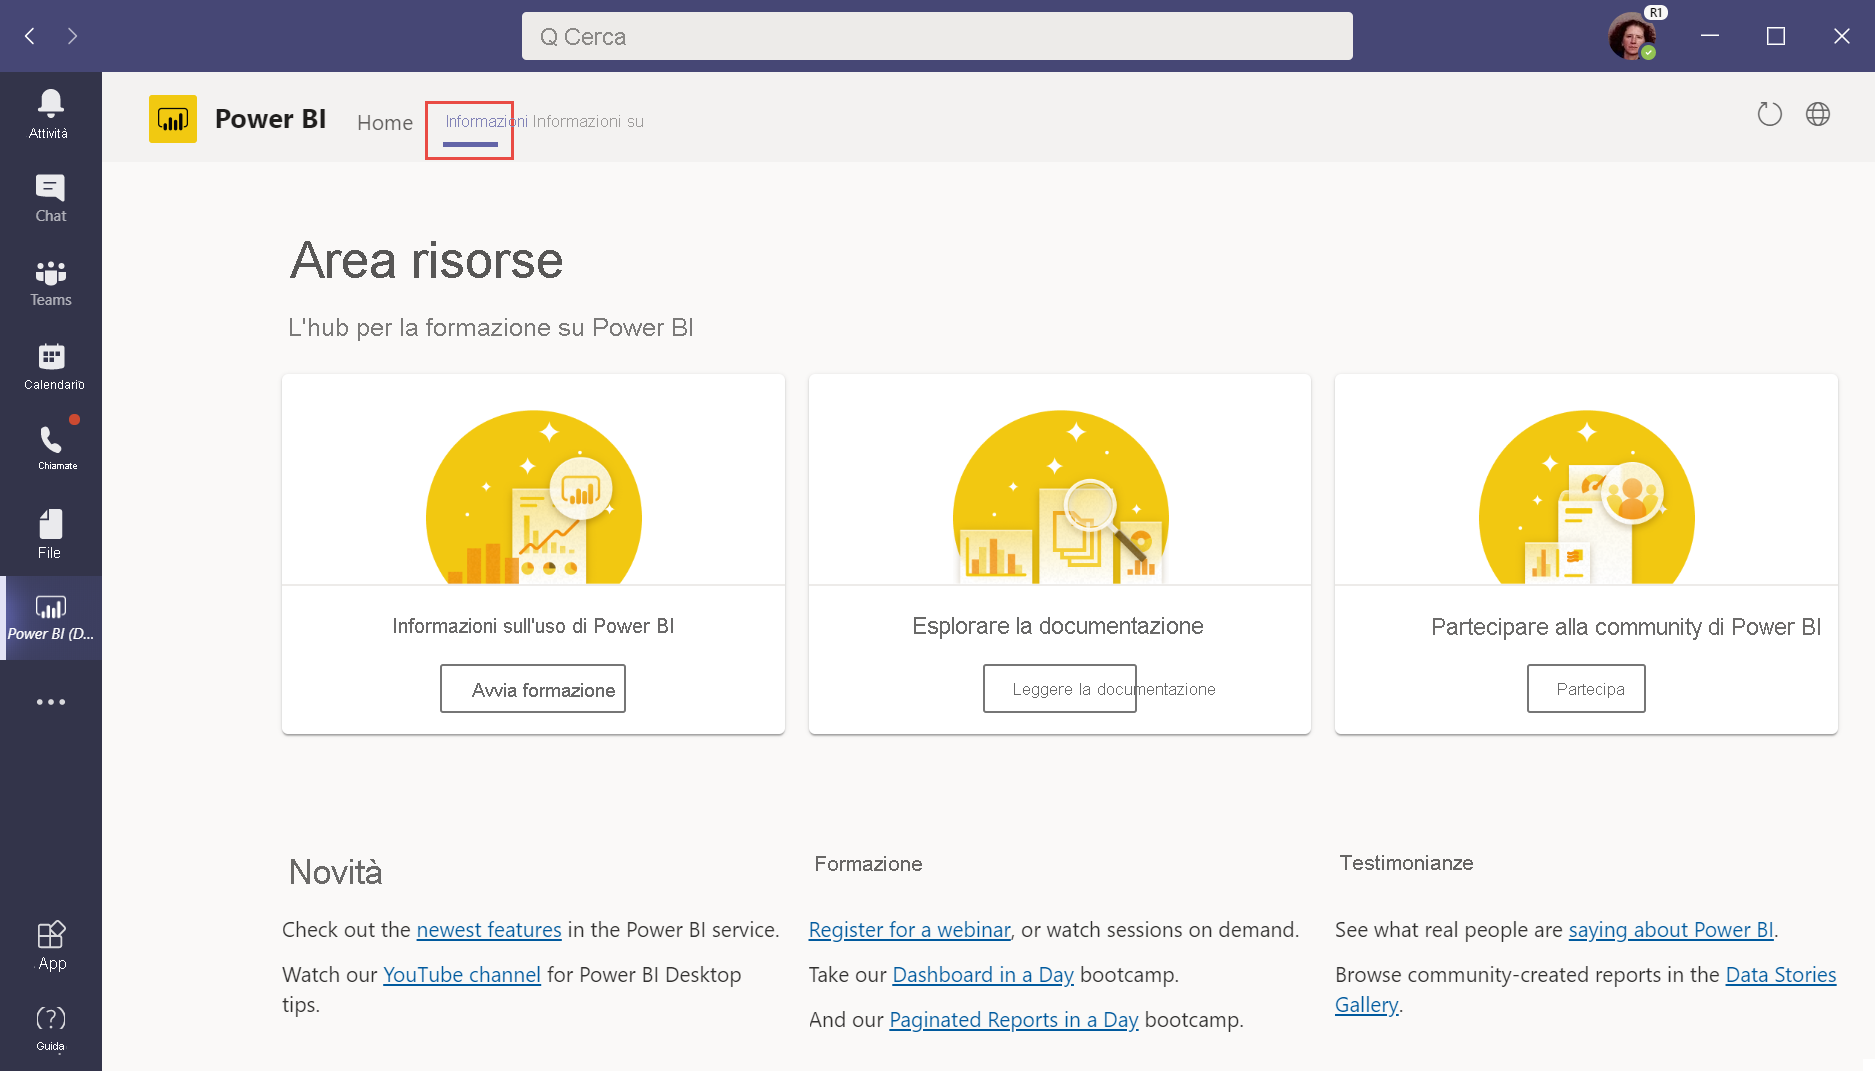The image size is (1875, 1071).
Task: Click the Power BI logo icon
Action: pyautogui.click(x=173, y=119)
